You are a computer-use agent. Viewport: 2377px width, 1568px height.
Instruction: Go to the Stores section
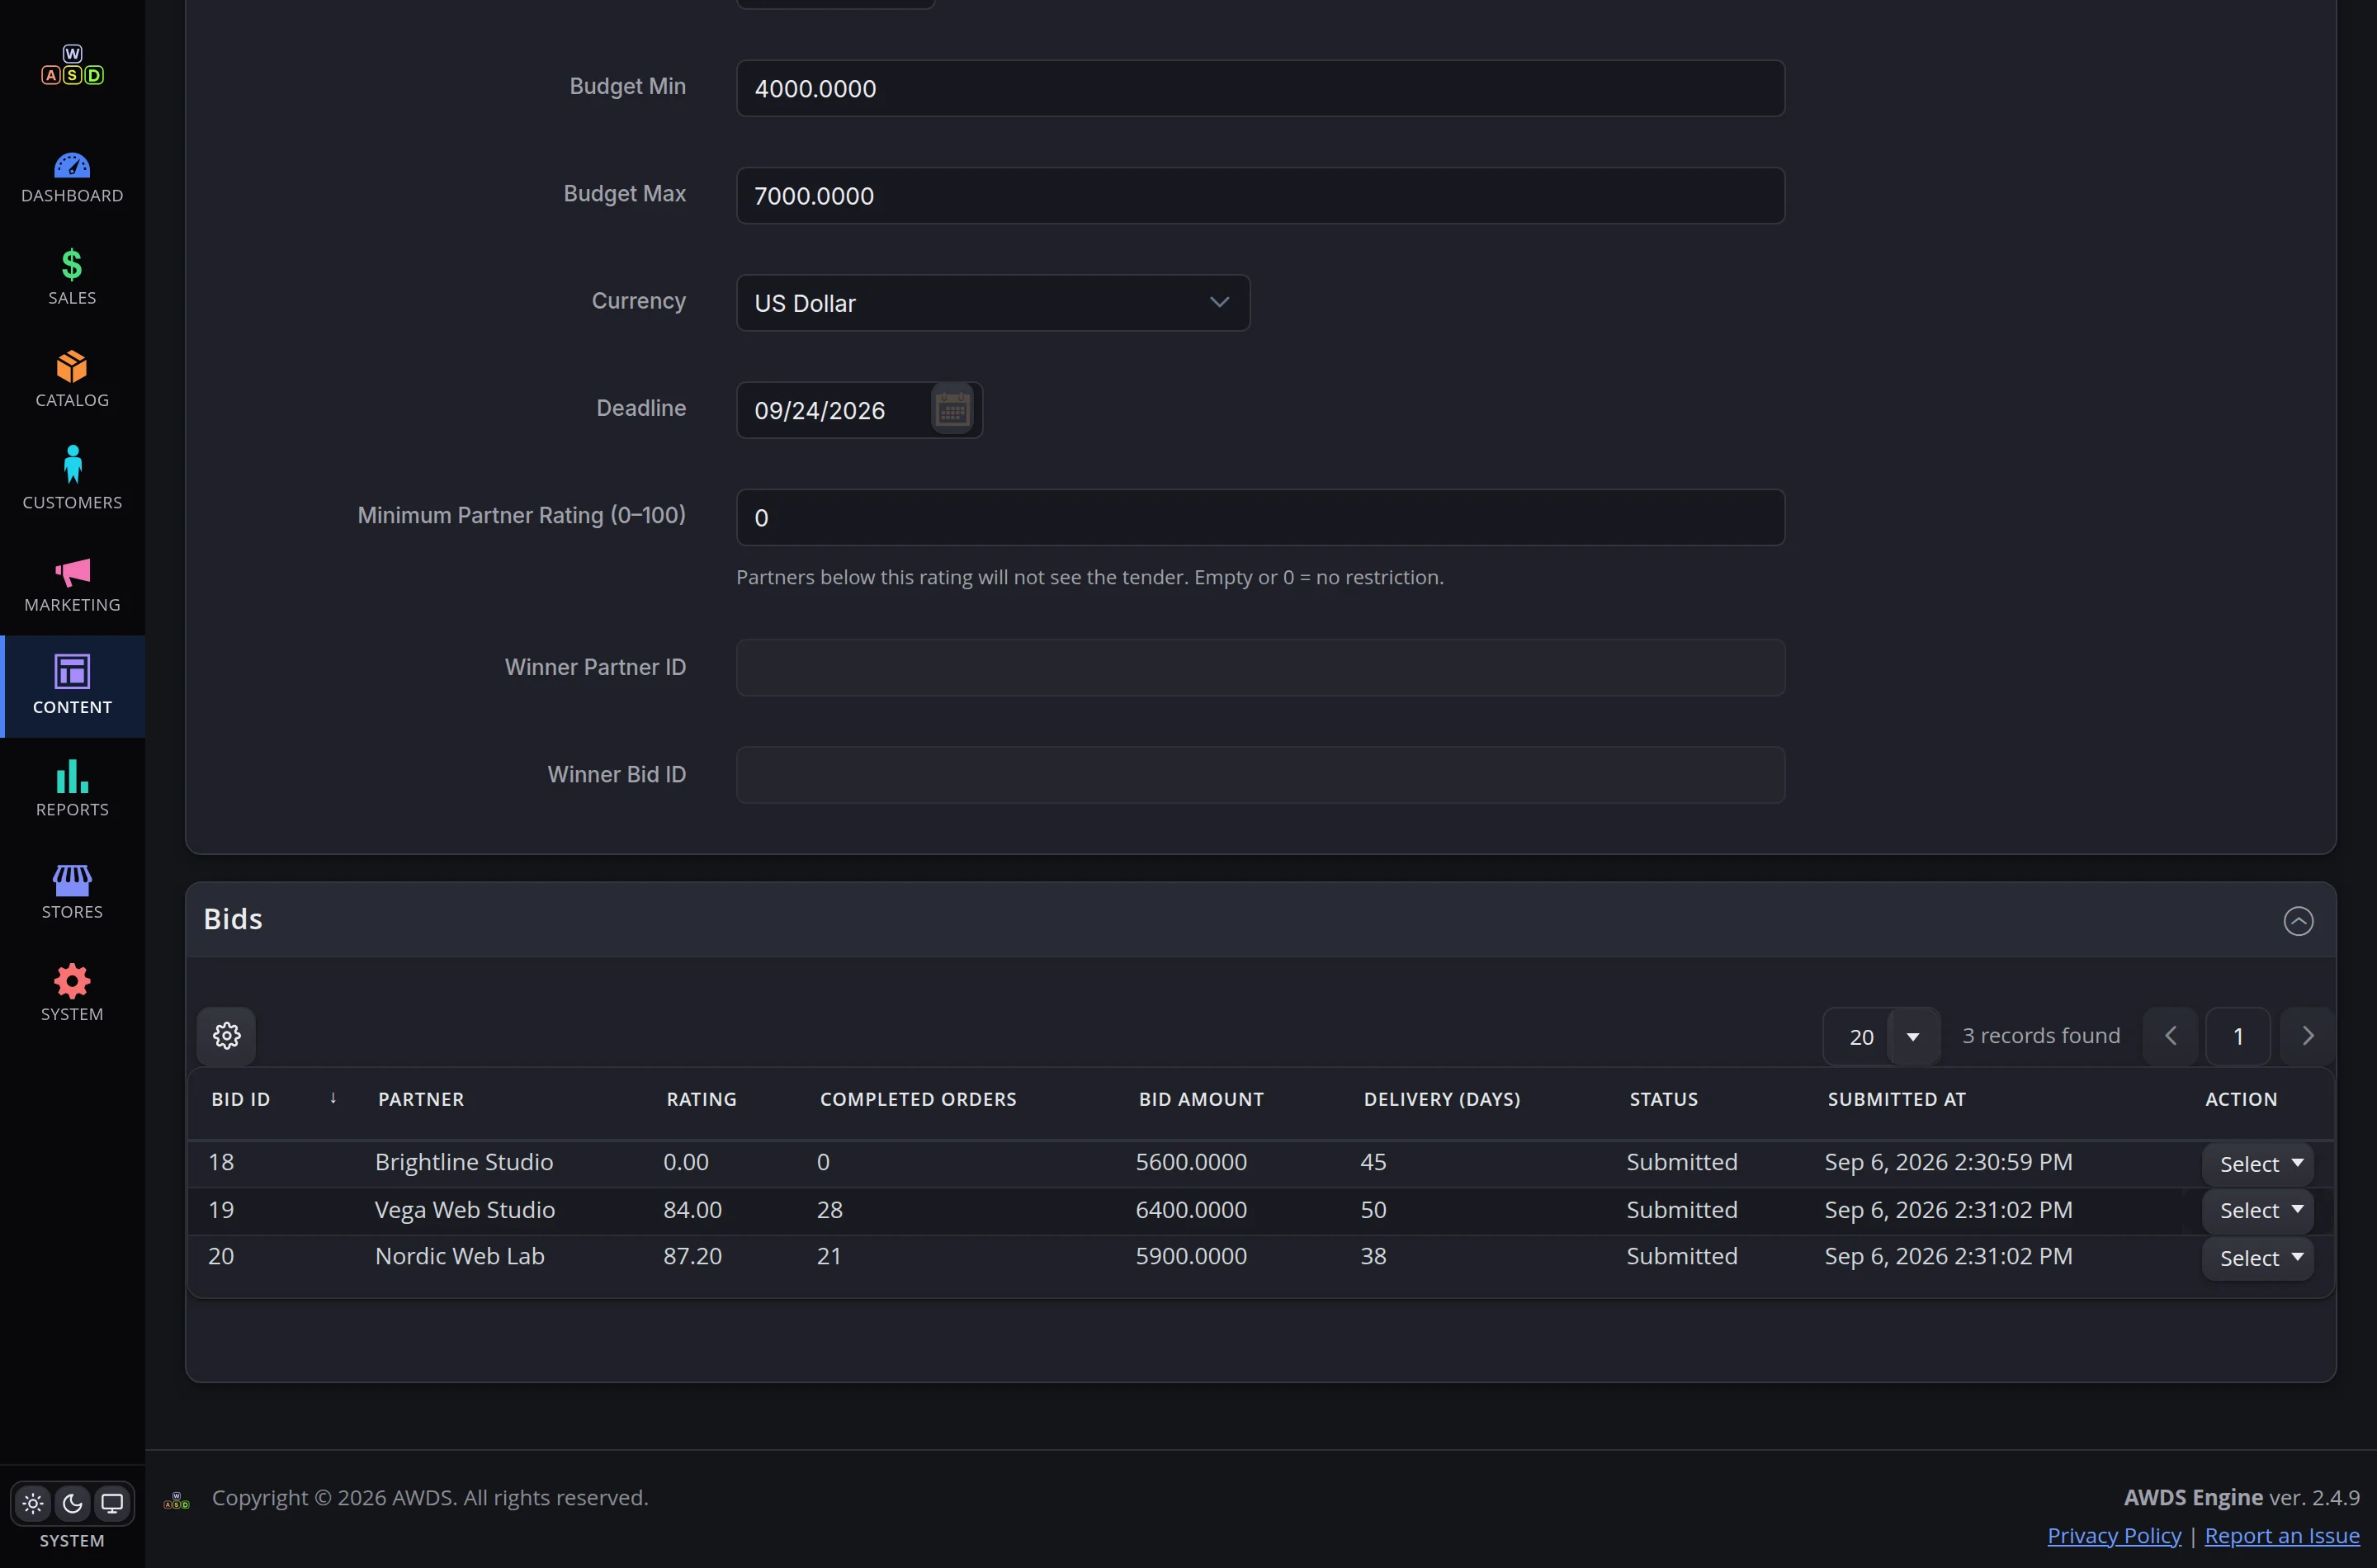72,891
